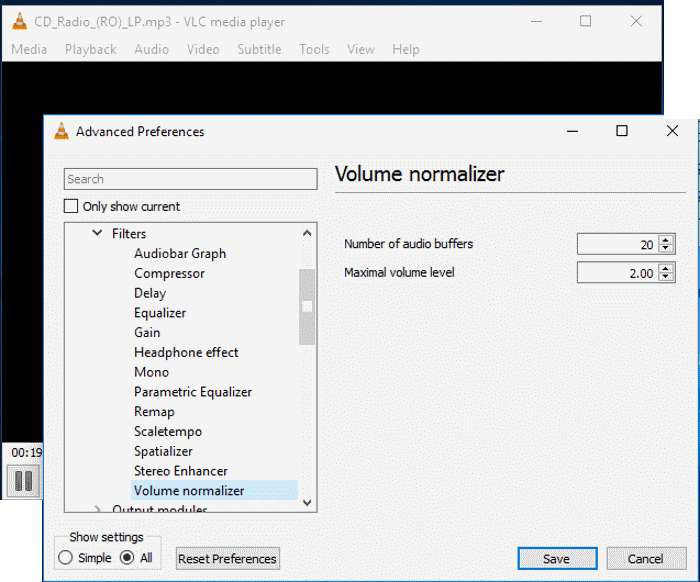700x582 pixels.
Task: Select Equalizer filter in tree
Action: [x=160, y=312]
